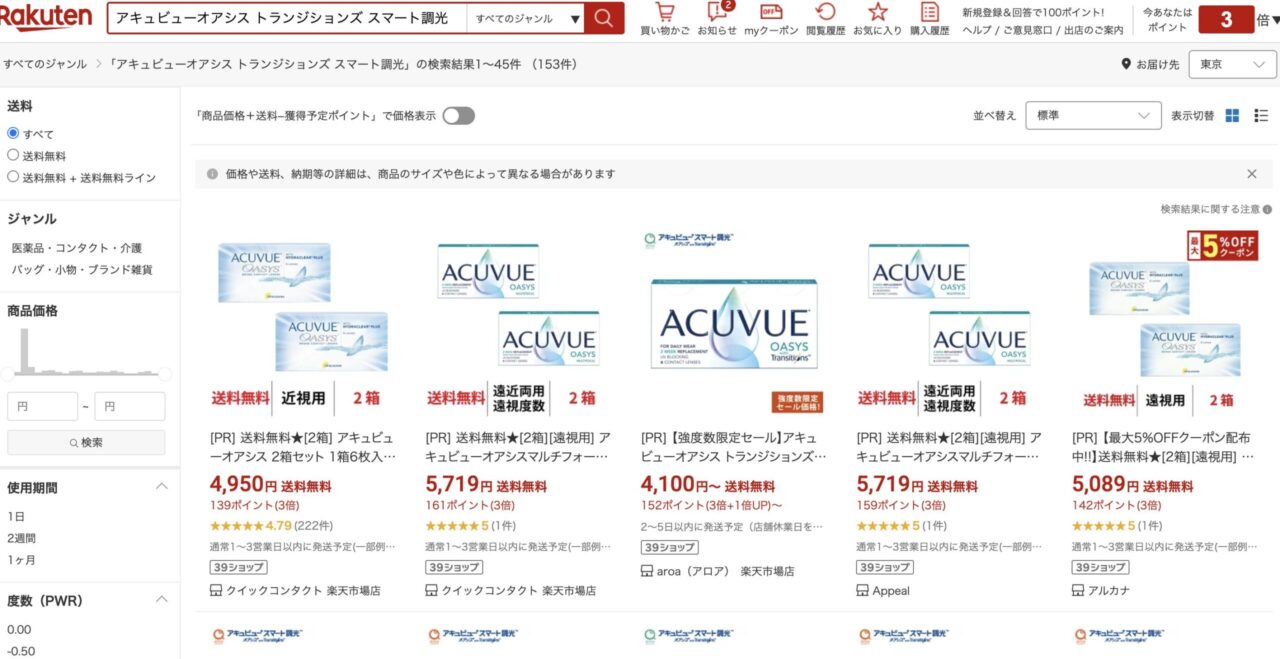Click the main search text field
The image size is (1280, 659).
click(286, 18)
